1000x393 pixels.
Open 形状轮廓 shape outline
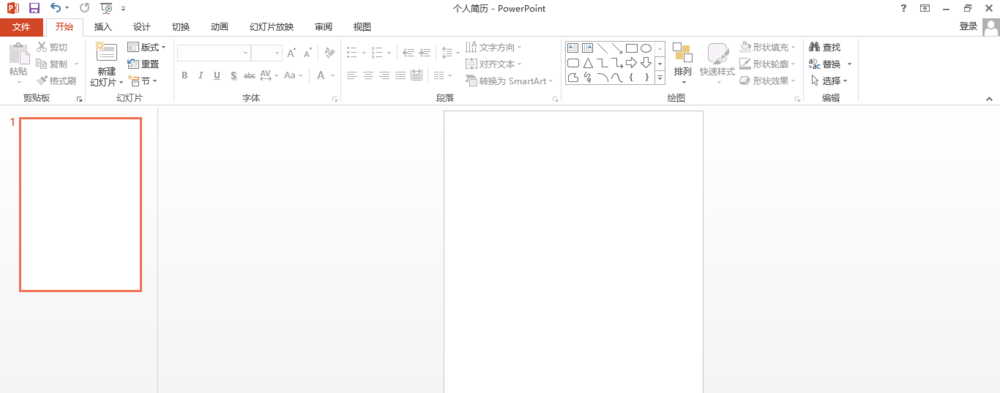[x=768, y=64]
